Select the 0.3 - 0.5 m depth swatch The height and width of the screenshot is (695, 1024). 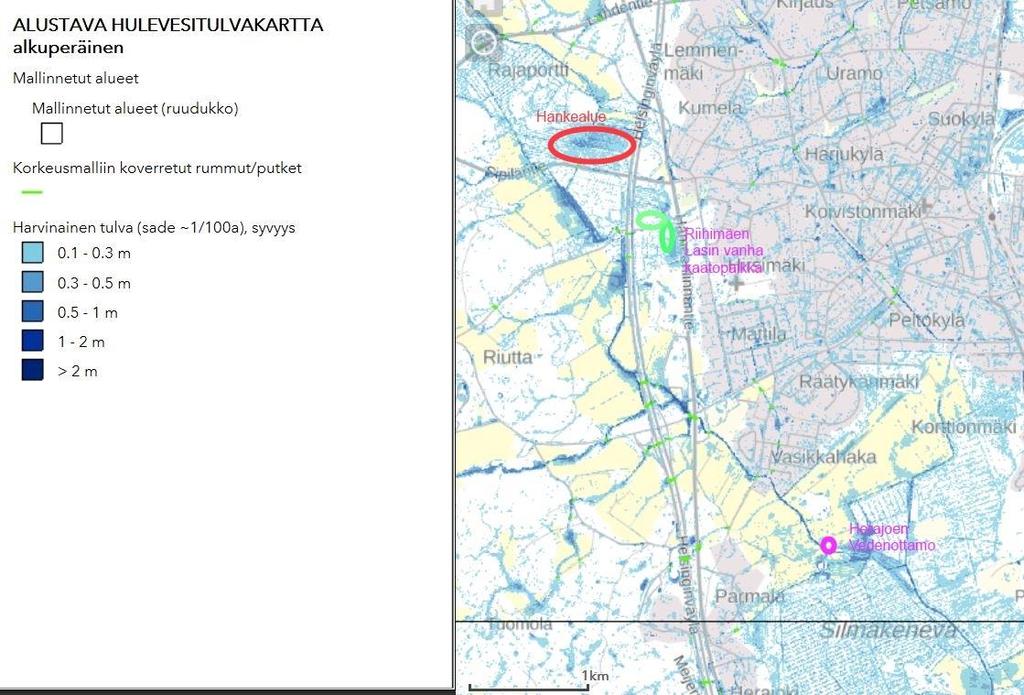pyautogui.click(x=33, y=282)
